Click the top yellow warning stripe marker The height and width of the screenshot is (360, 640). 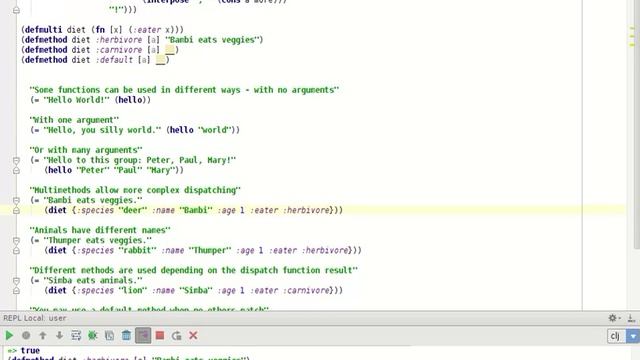(x=632, y=28)
